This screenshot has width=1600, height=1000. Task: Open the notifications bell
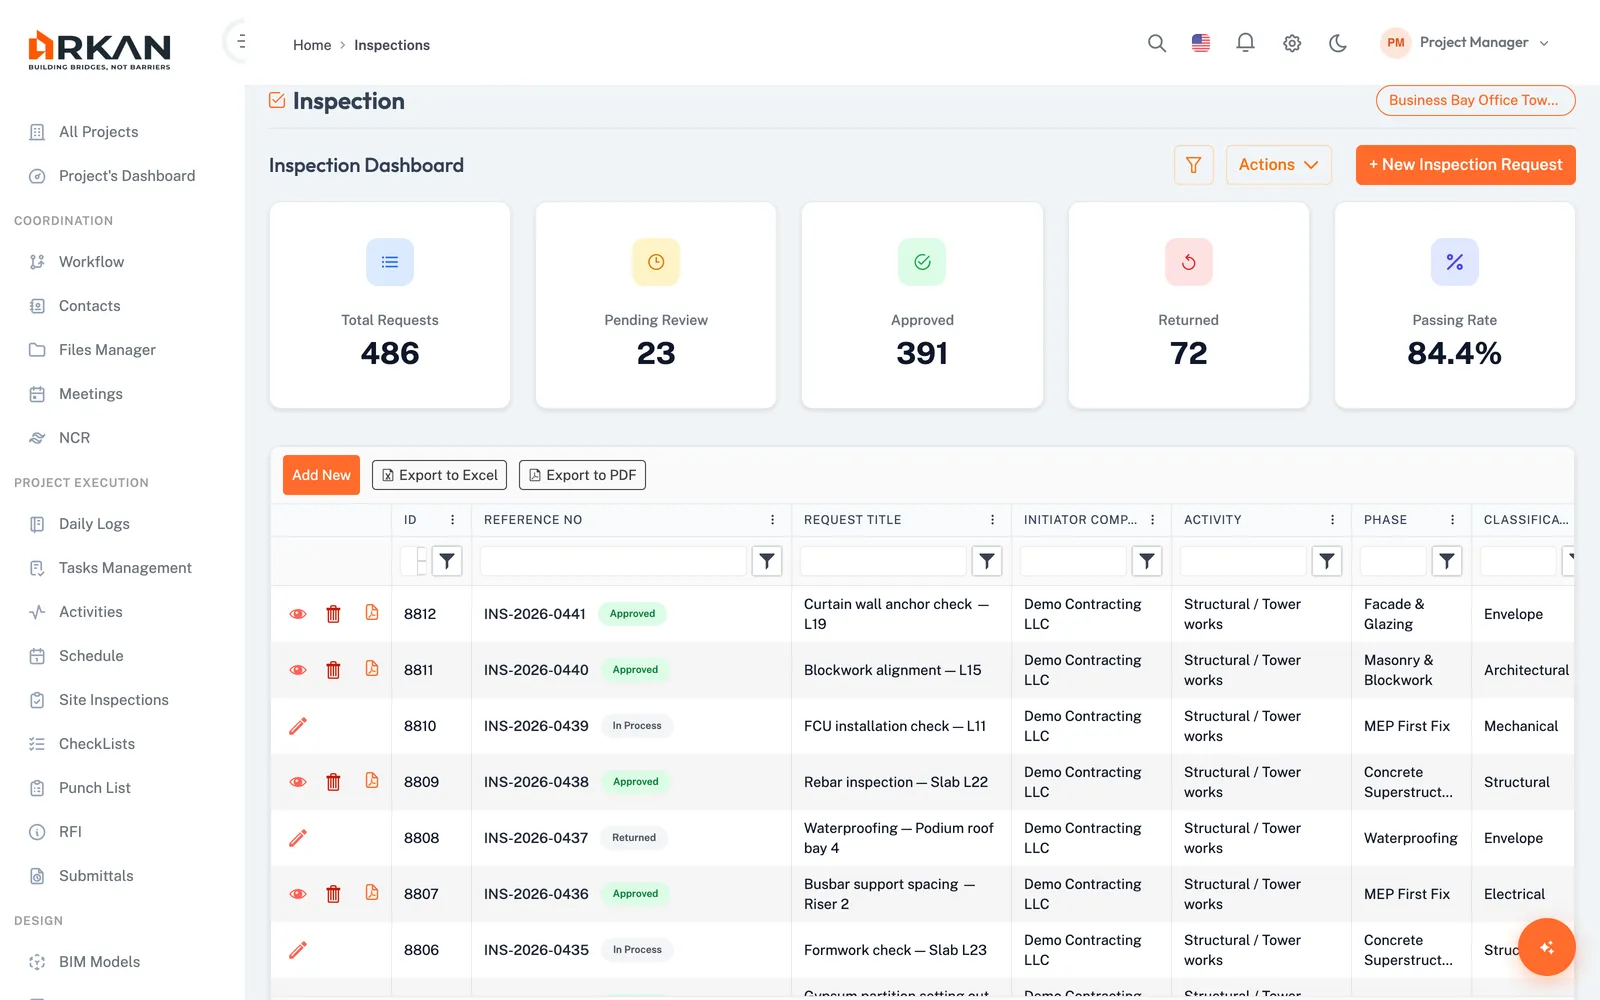1245,43
